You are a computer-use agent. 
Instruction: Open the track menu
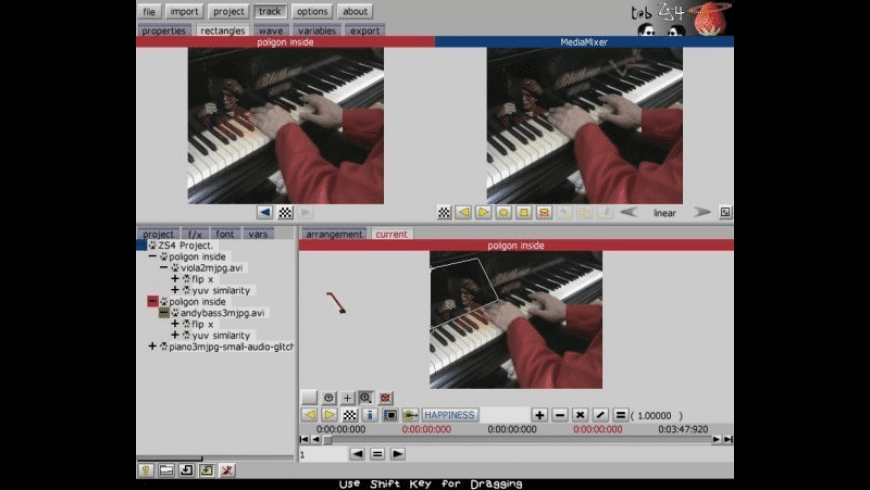pos(270,11)
